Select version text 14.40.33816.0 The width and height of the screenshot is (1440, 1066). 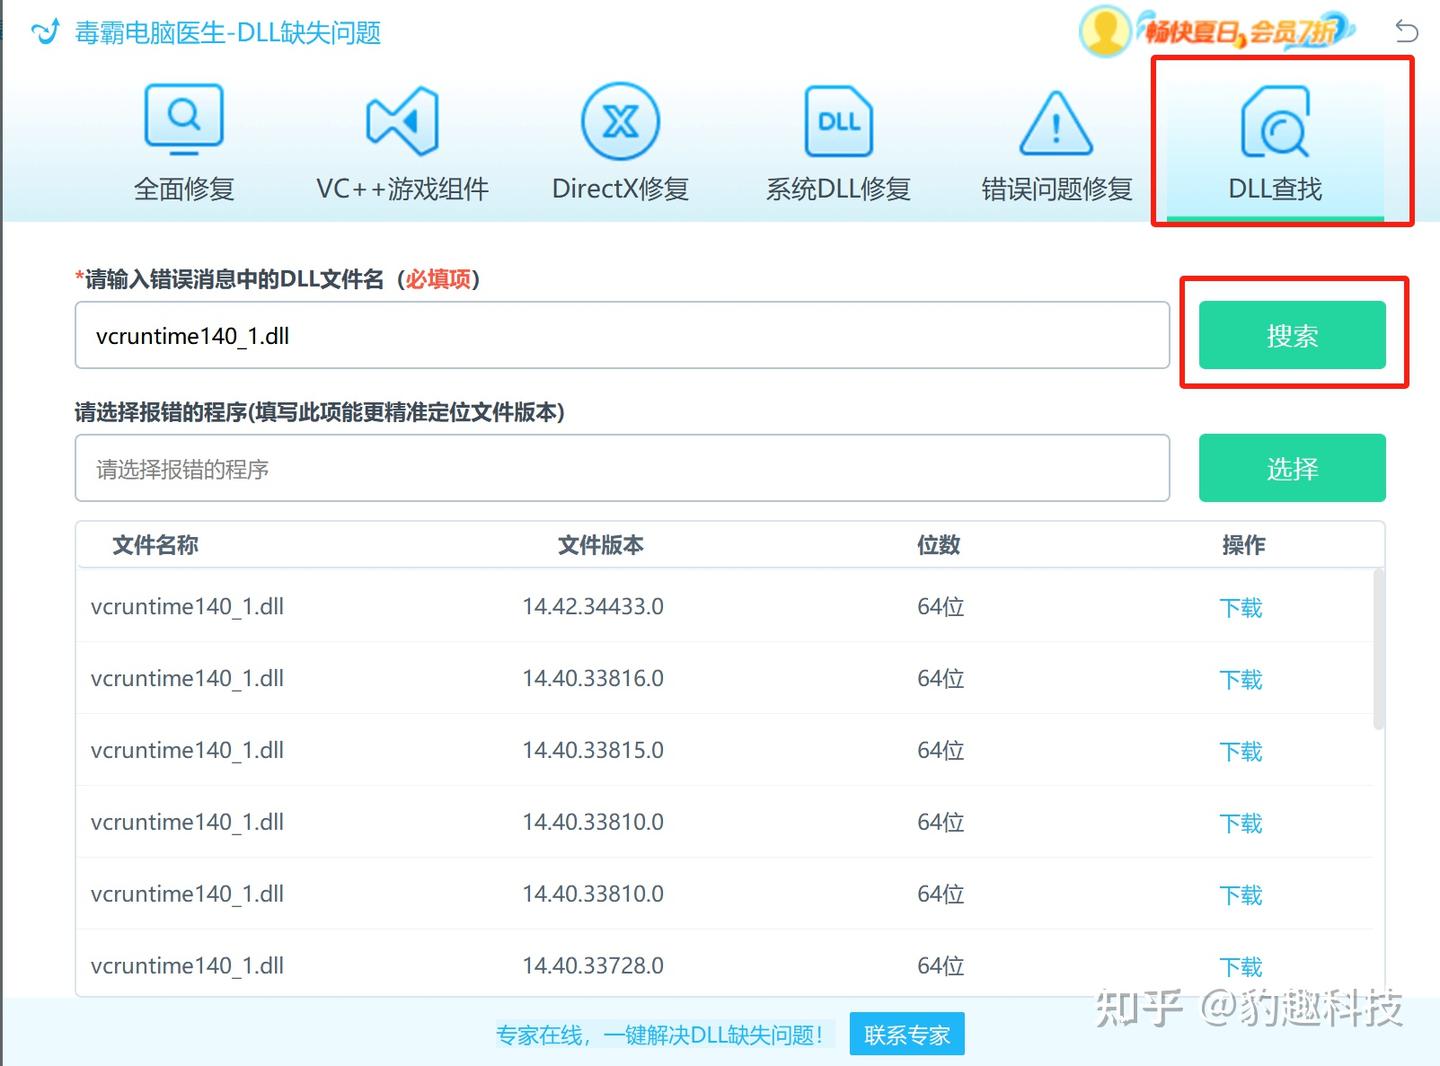(593, 678)
